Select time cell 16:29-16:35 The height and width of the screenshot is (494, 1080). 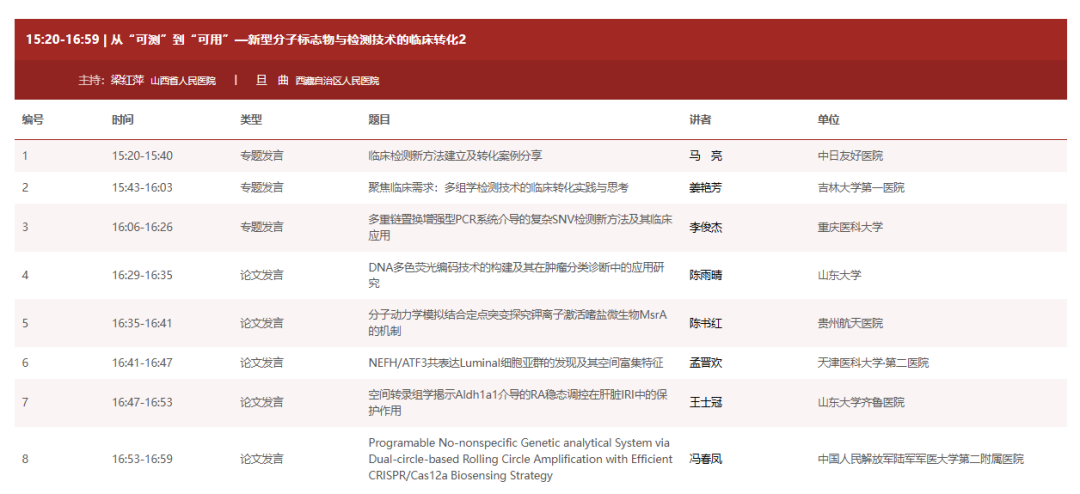tap(143, 275)
